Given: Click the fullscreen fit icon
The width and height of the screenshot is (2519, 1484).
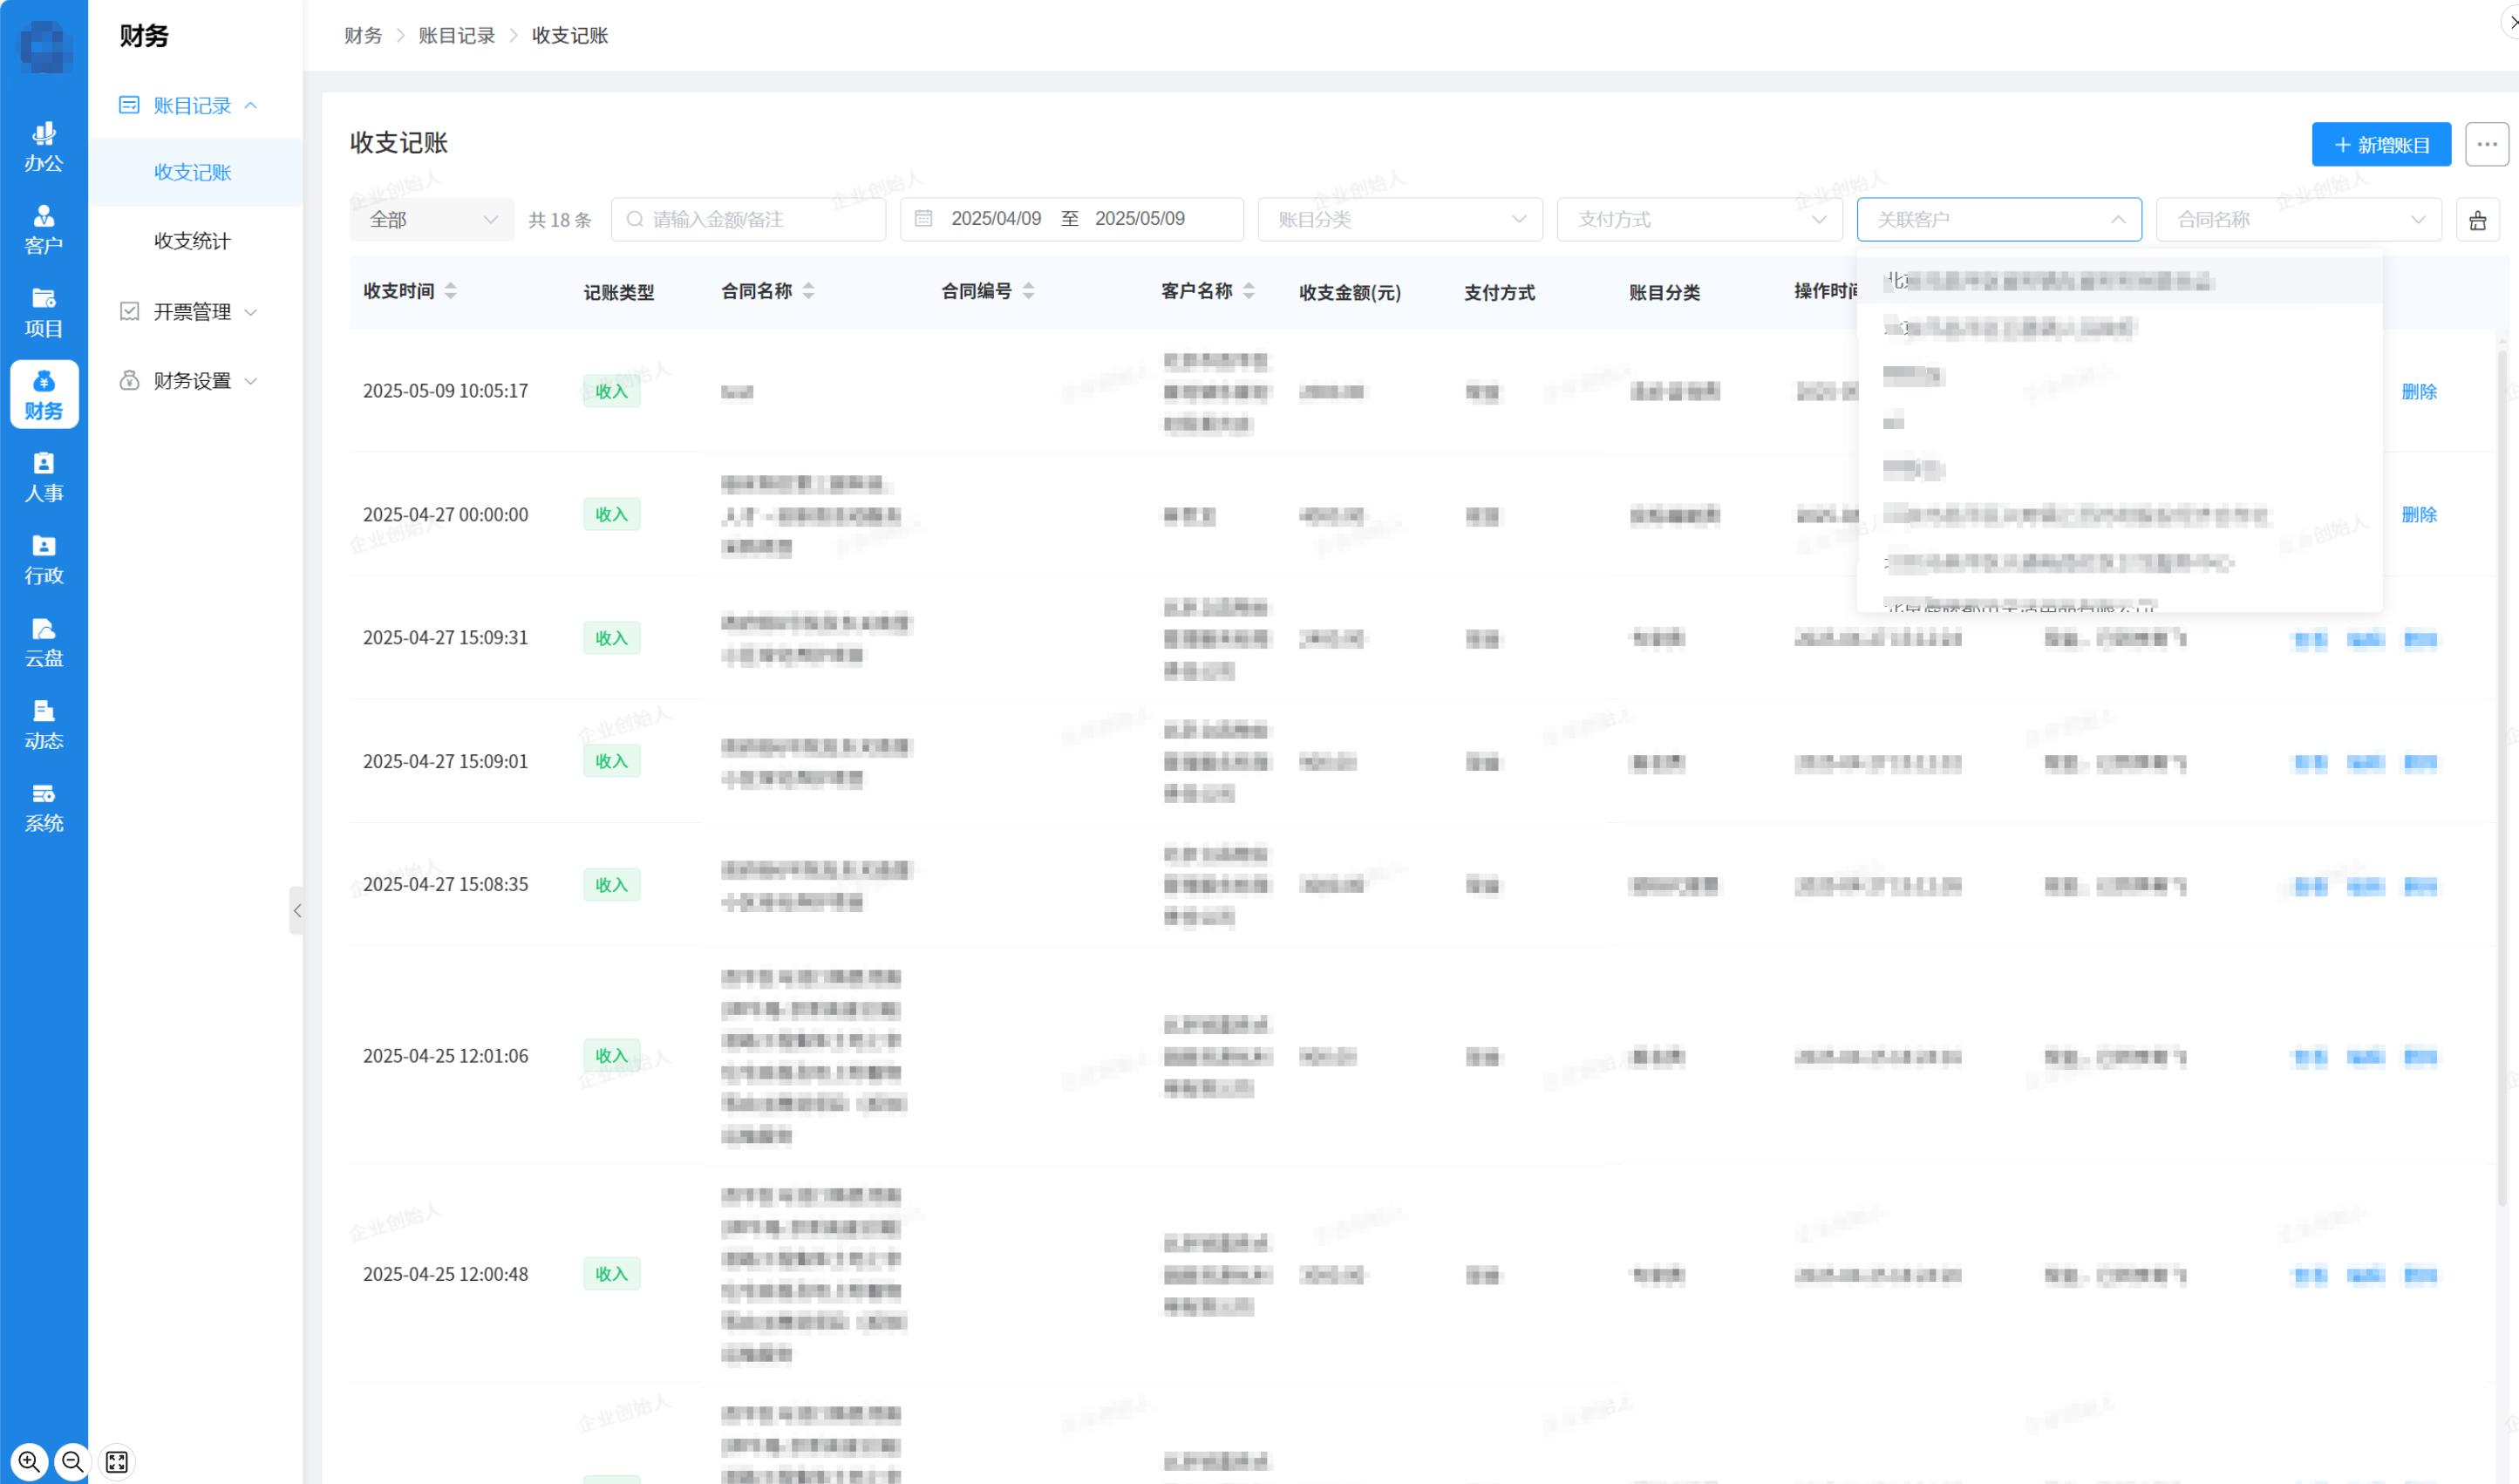Looking at the screenshot, I should click(116, 1462).
